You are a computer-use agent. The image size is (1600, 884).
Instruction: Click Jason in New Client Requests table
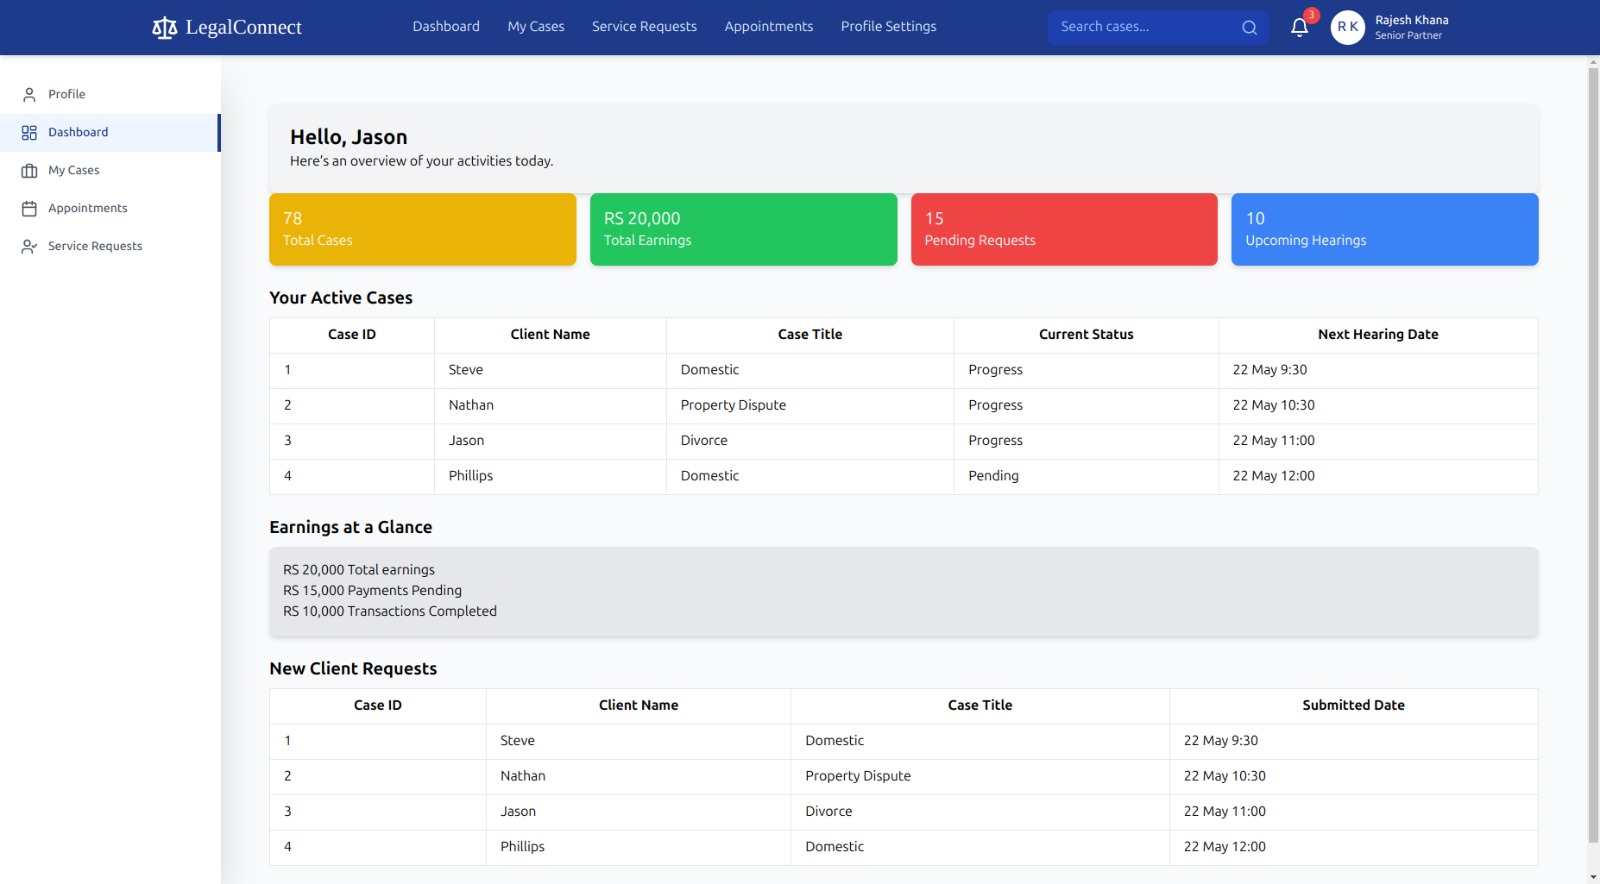tap(518, 812)
